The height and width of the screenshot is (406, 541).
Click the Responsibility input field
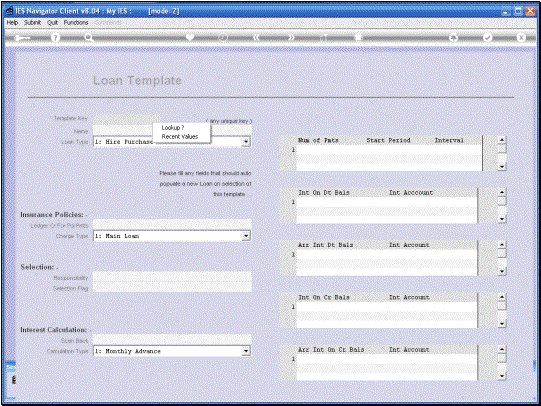point(172,277)
